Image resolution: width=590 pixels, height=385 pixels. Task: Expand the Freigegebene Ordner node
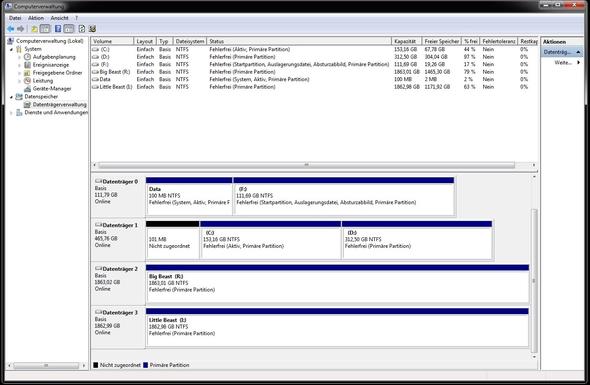[20, 73]
